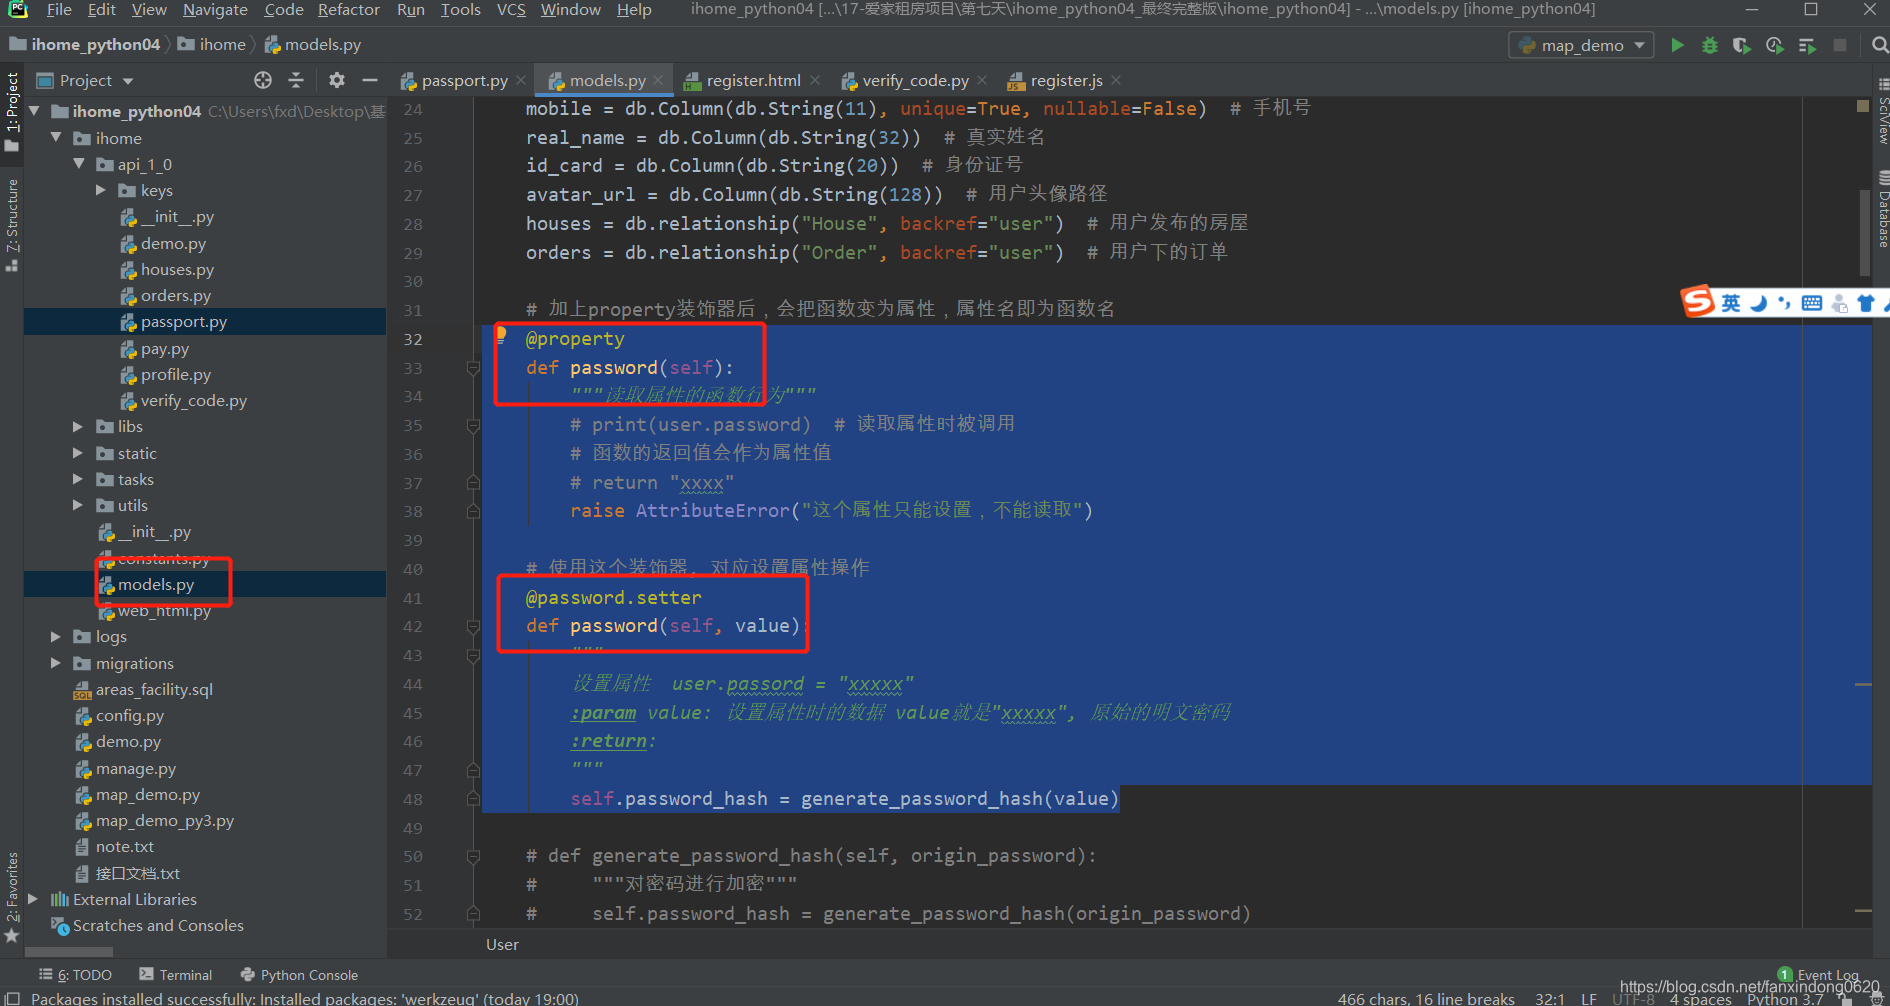Screen dimensions: 1890x1006
Task: Open Terminal tool window
Action: coord(176,974)
